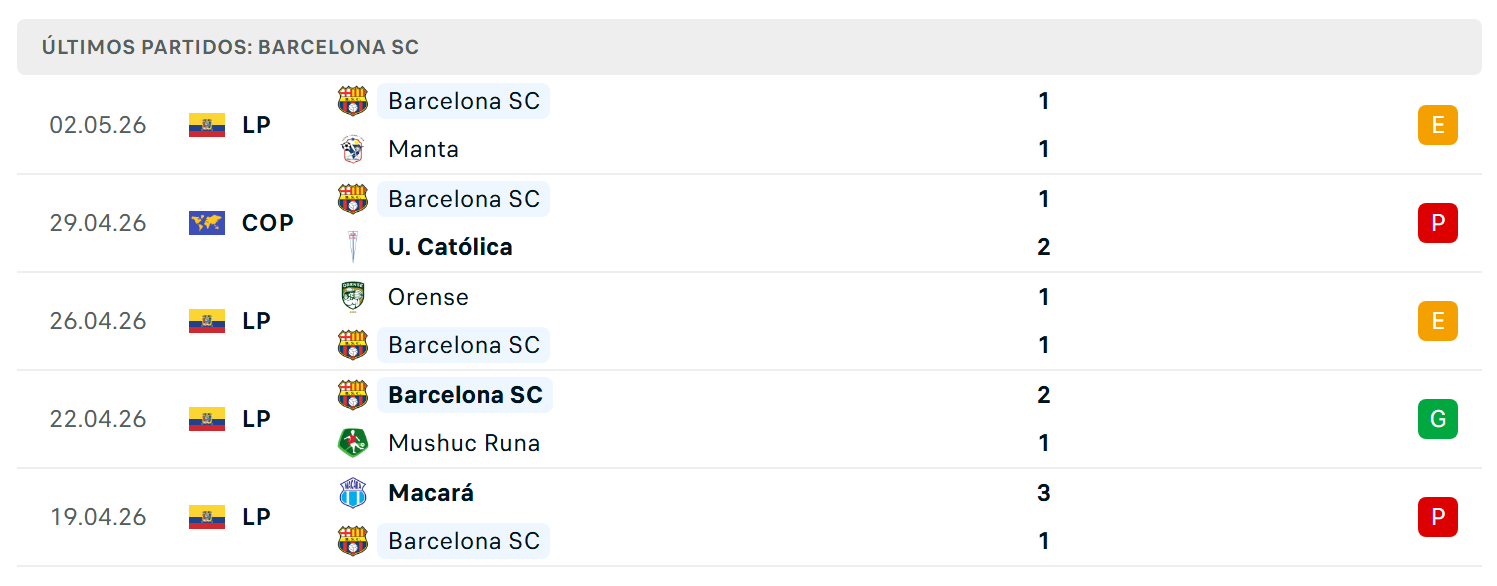The height and width of the screenshot is (586, 1497).
Task: Click the green G result badge
Action: click(x=1437, y=419)
